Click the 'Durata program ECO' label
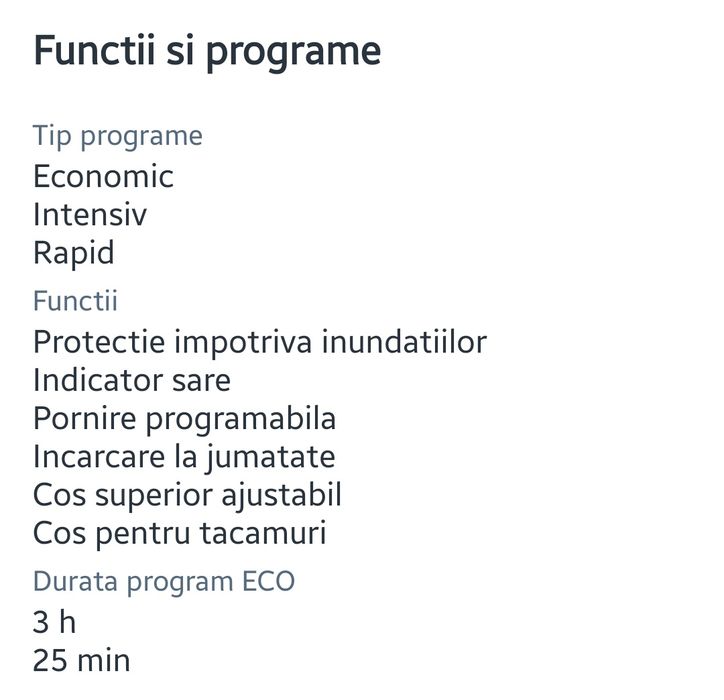The image size is (724, 700). pyautogui.click(x=164, y=581)
